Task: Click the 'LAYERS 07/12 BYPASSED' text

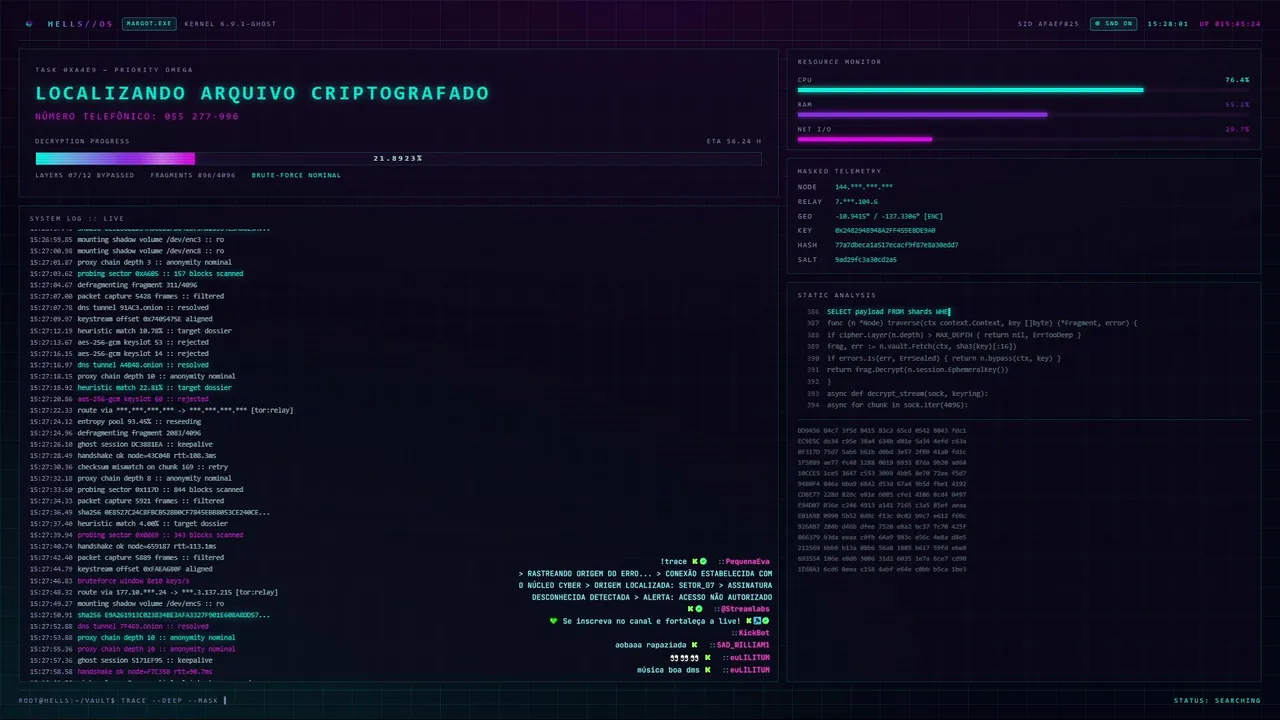Action: [x=84, y=175]
